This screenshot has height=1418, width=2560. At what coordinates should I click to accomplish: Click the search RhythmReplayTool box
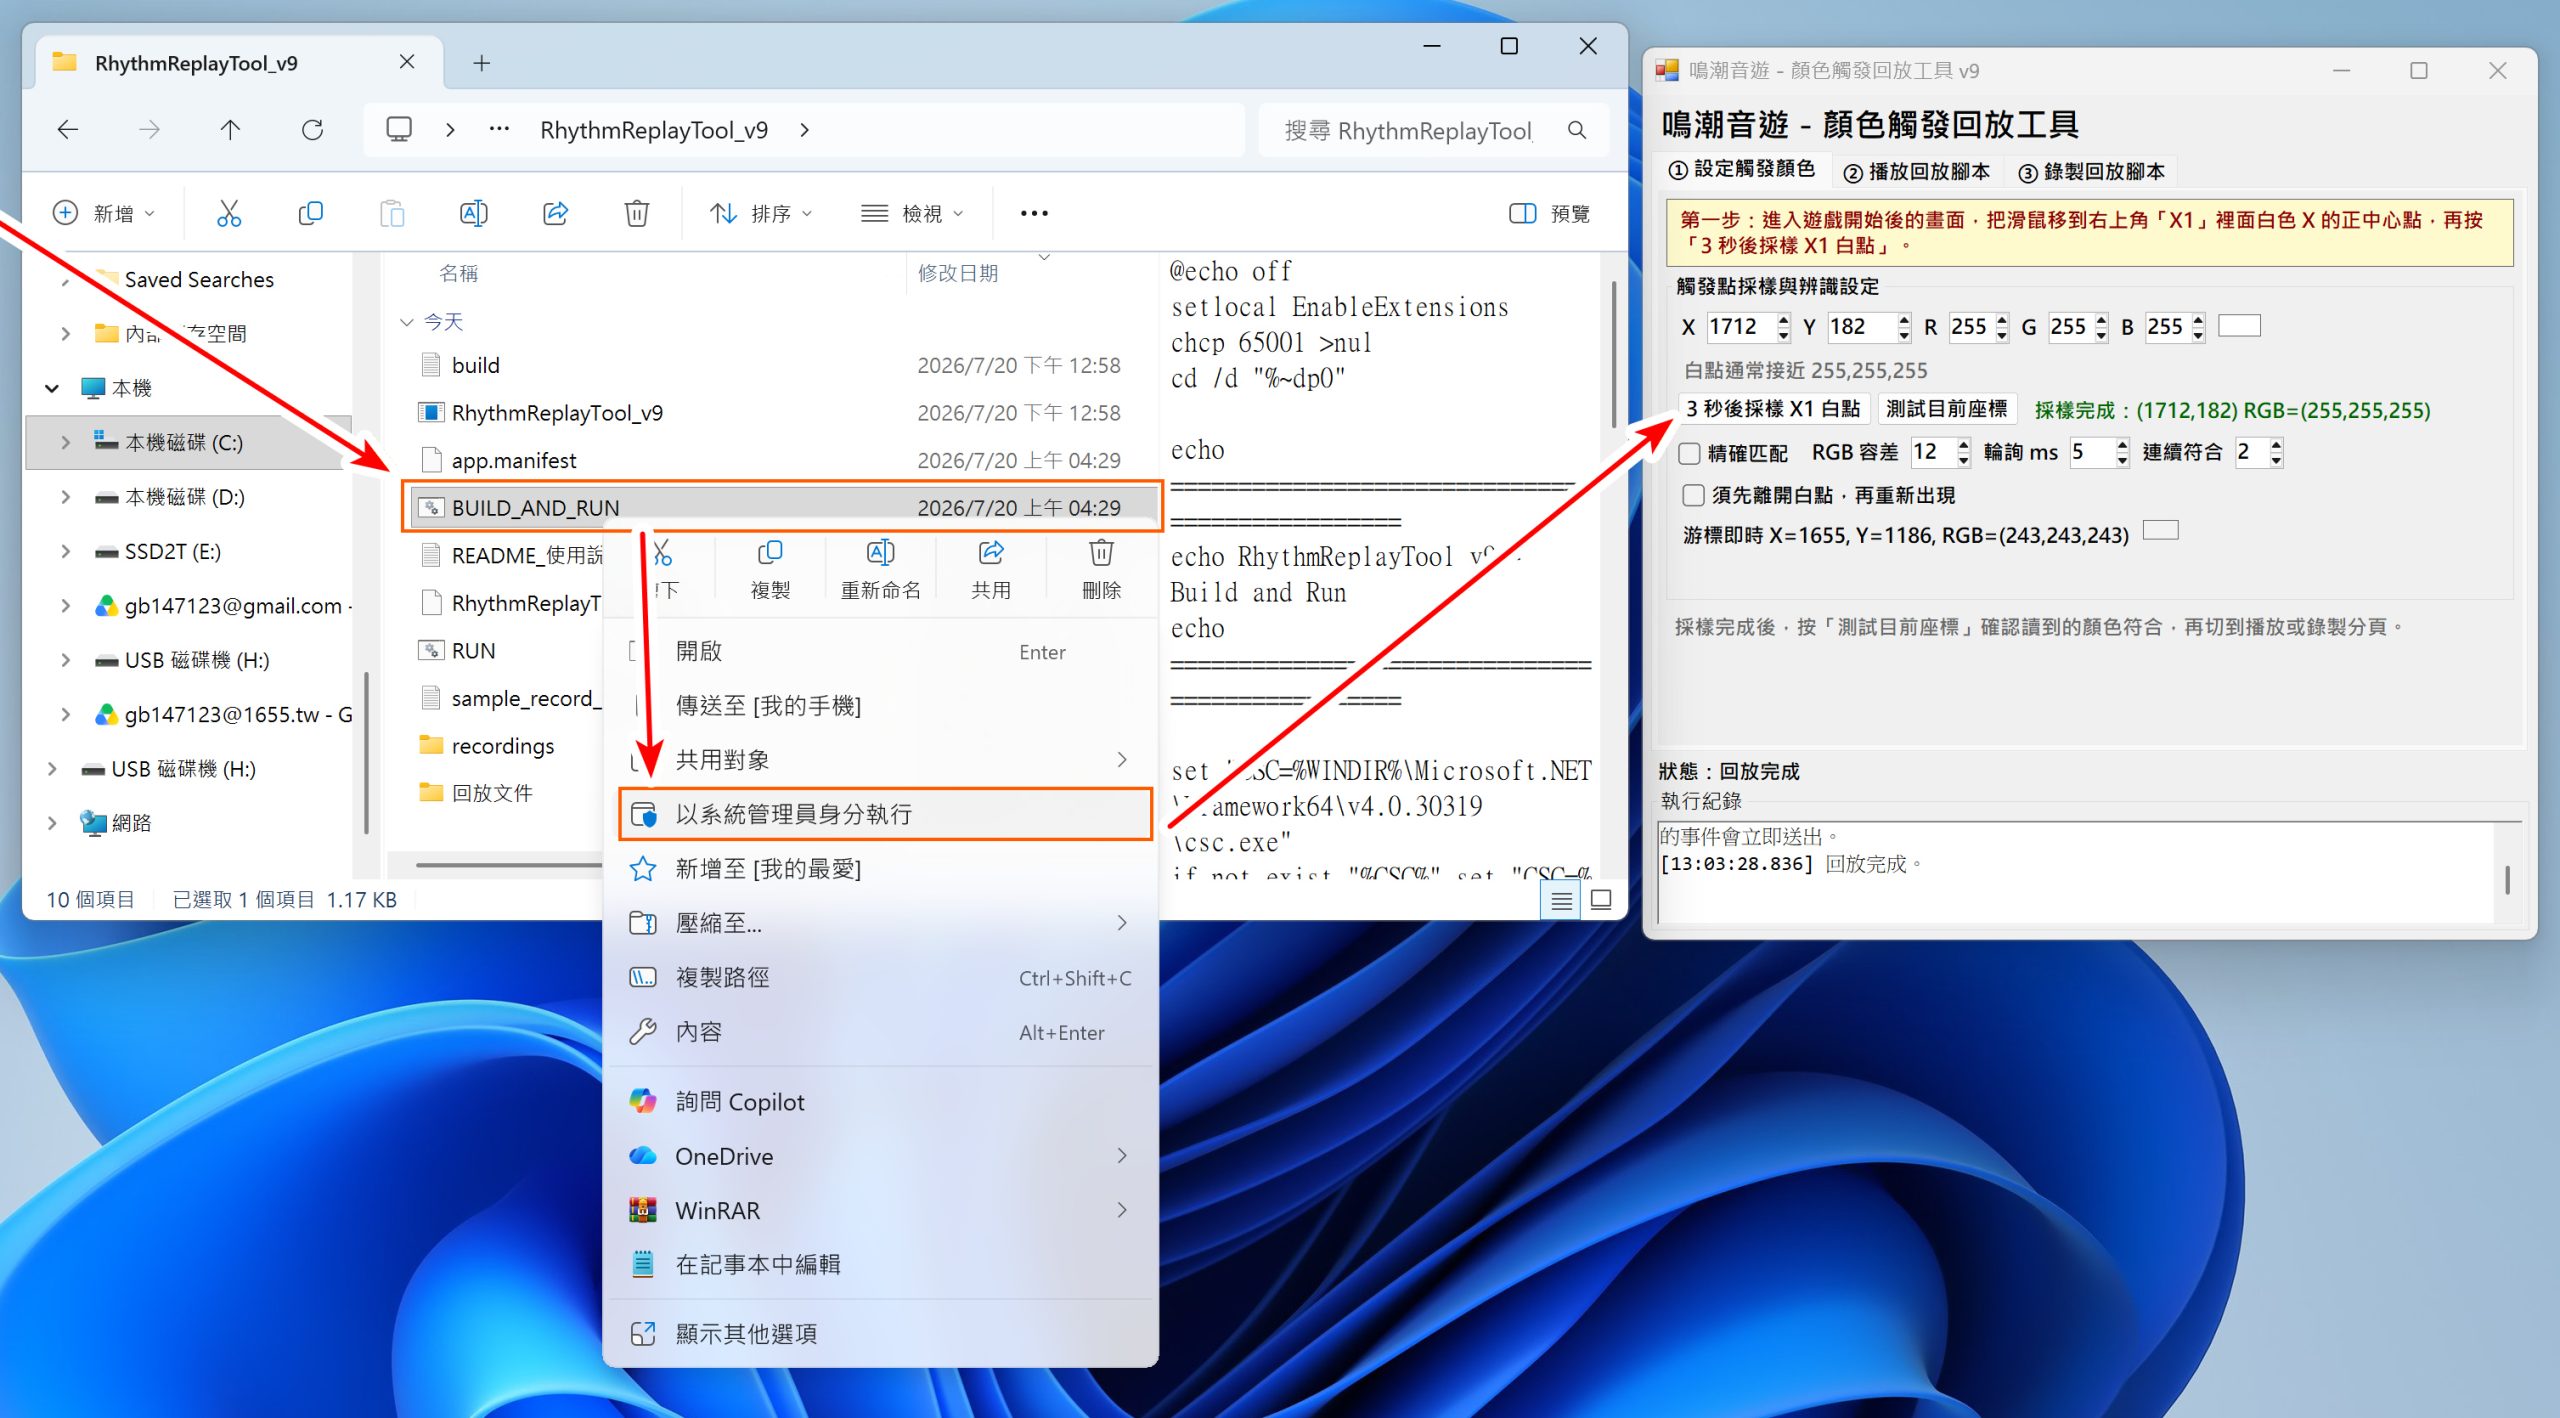click(1410, 130)
